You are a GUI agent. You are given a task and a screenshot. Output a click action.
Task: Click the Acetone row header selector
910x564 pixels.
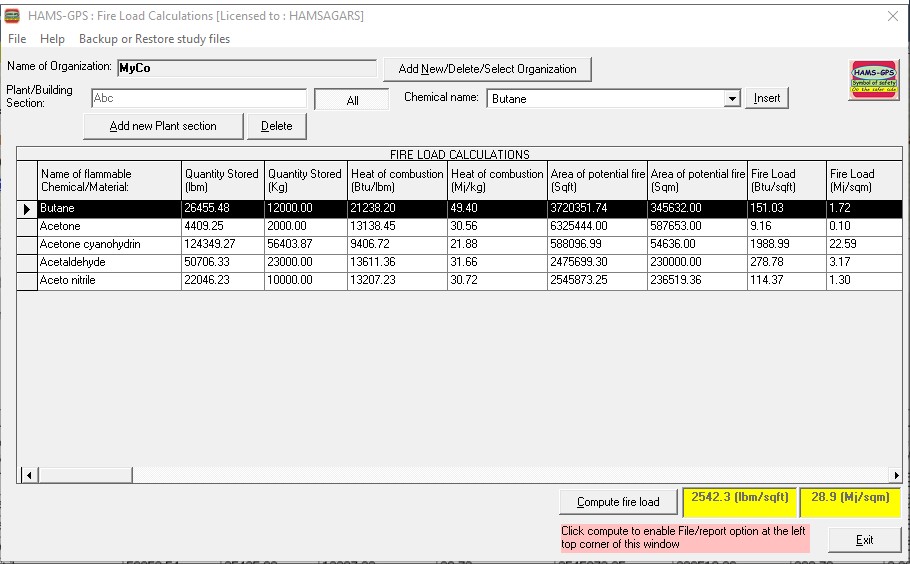[x=27, y=227]
